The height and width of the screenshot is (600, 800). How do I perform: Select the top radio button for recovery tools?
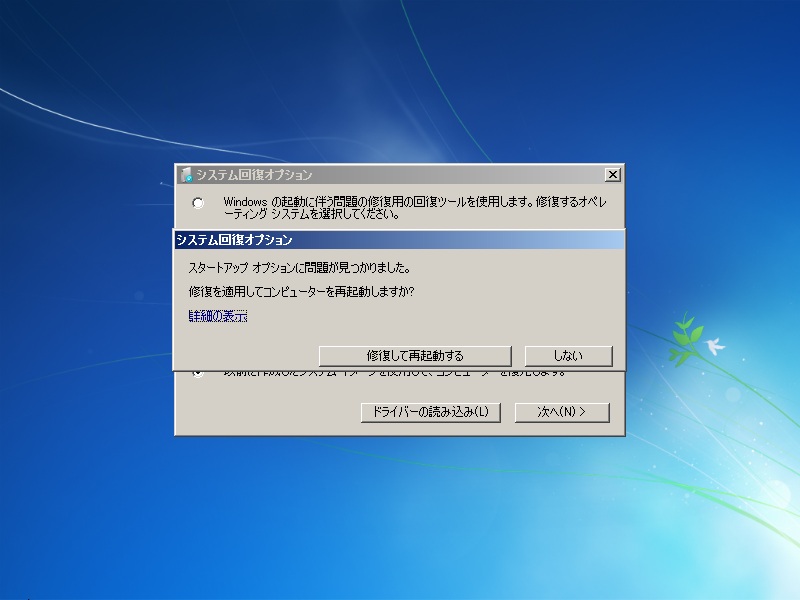[x=198, y=203]
